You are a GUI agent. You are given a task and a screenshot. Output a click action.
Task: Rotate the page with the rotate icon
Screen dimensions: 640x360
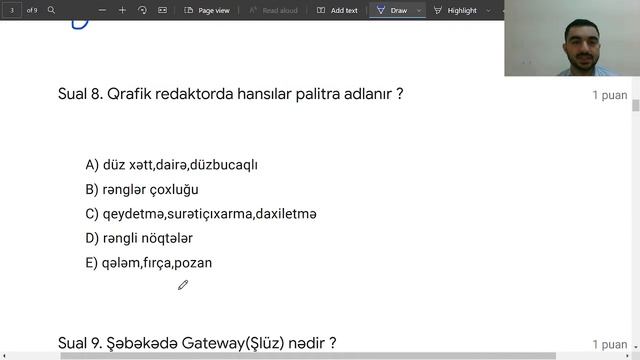(142, 10)
